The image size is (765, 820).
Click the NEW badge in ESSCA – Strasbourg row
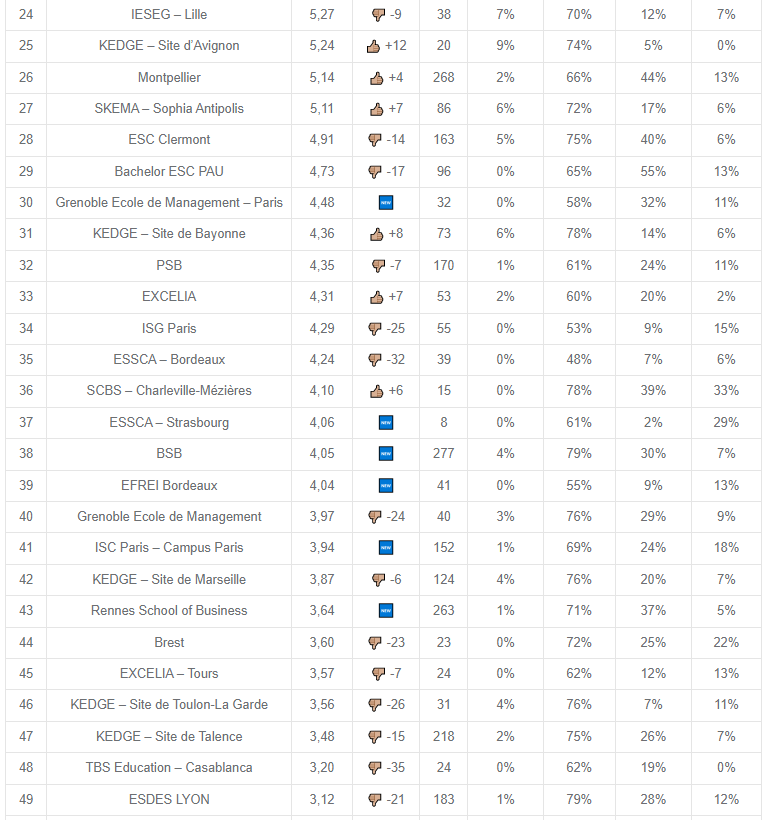click(x=386, y=423)
